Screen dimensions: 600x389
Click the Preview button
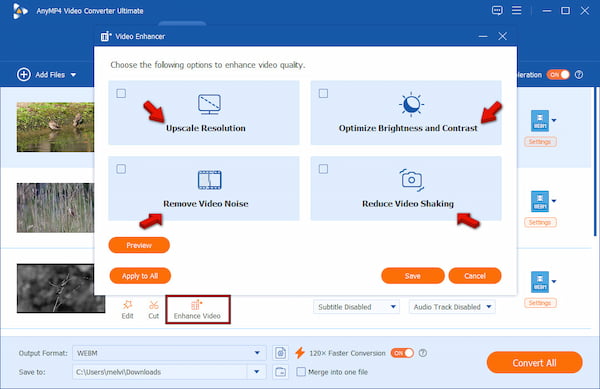139,245
